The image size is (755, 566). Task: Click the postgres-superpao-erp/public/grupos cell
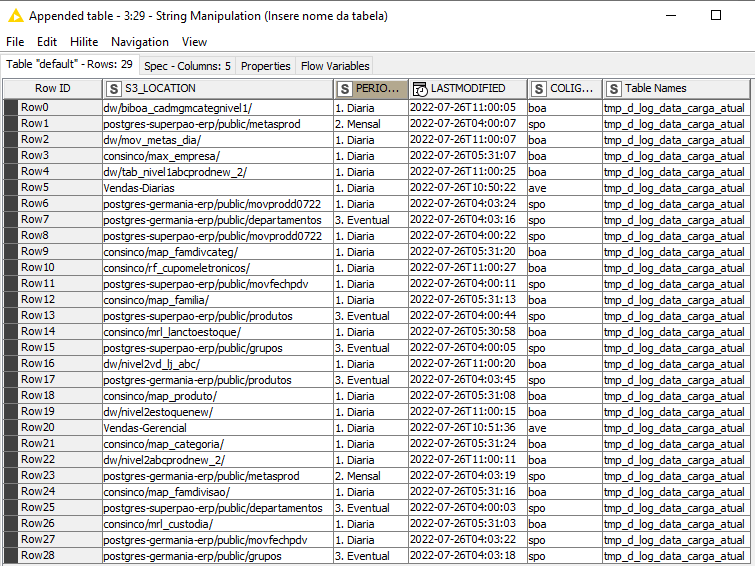click(218, 348)
